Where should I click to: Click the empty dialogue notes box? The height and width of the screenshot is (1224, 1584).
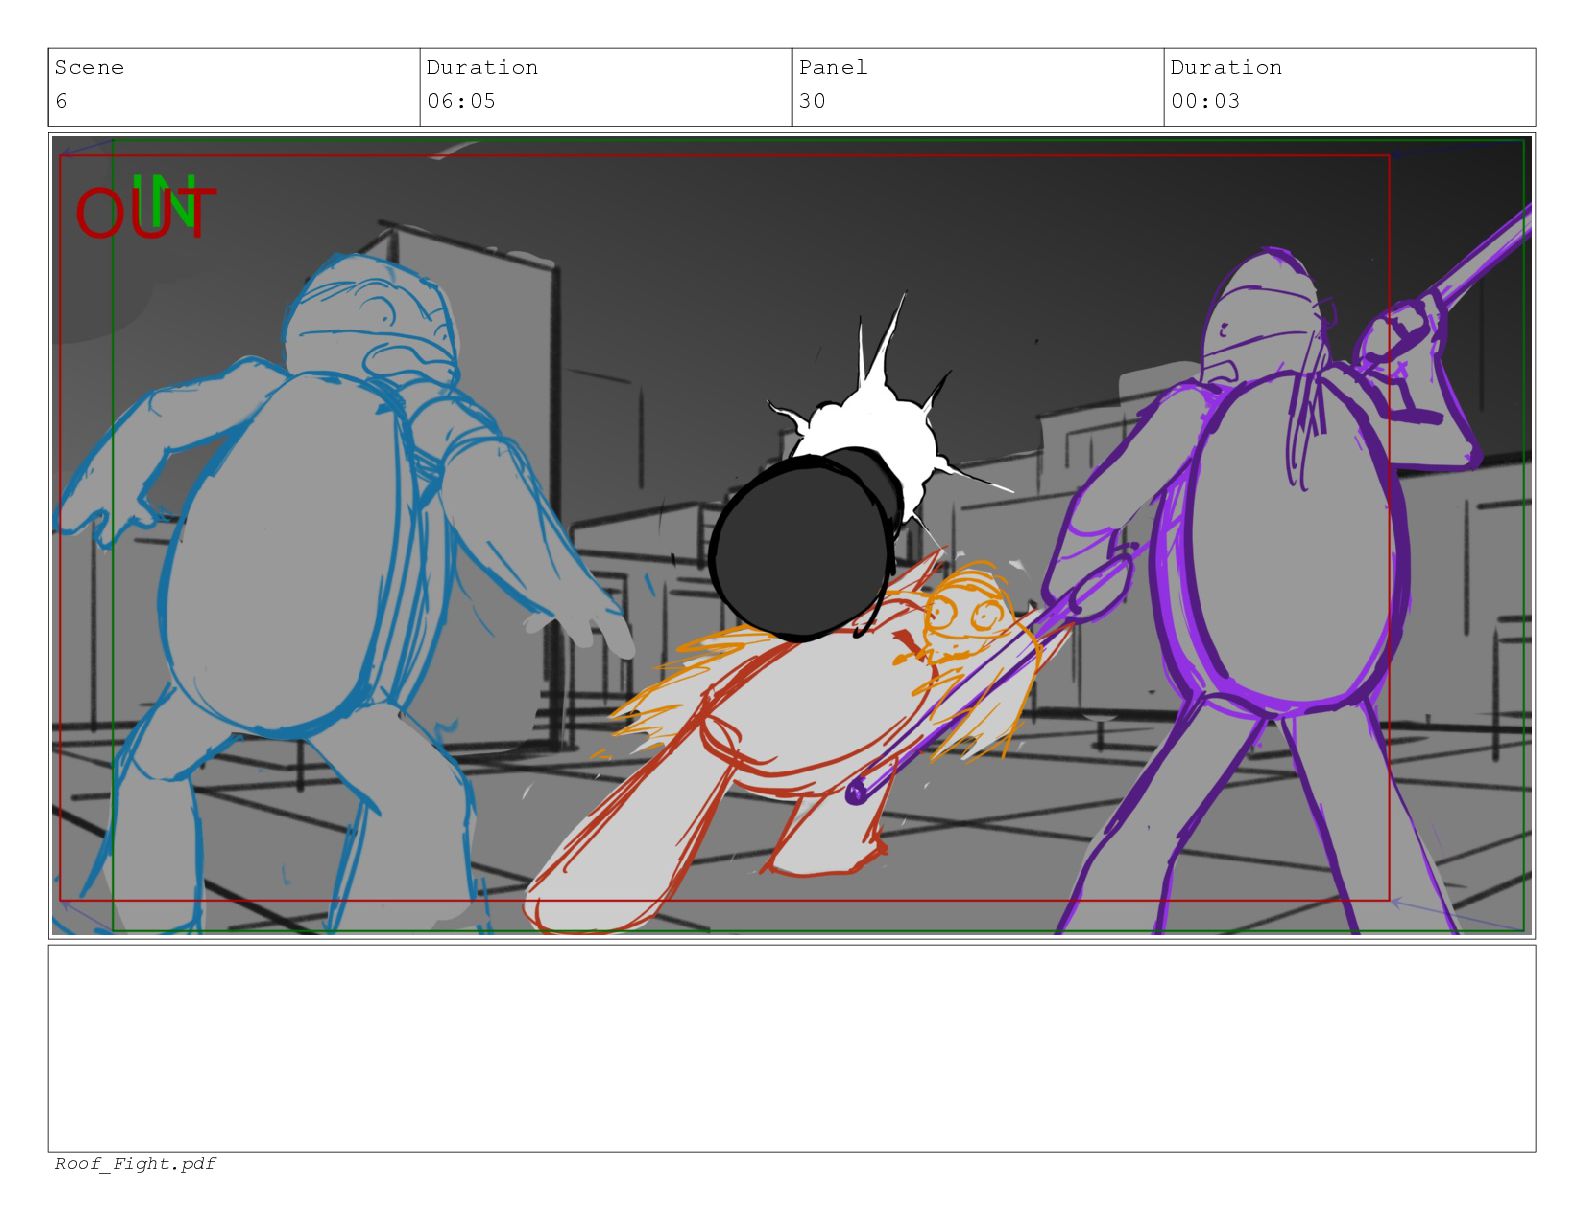point(792,1048)
